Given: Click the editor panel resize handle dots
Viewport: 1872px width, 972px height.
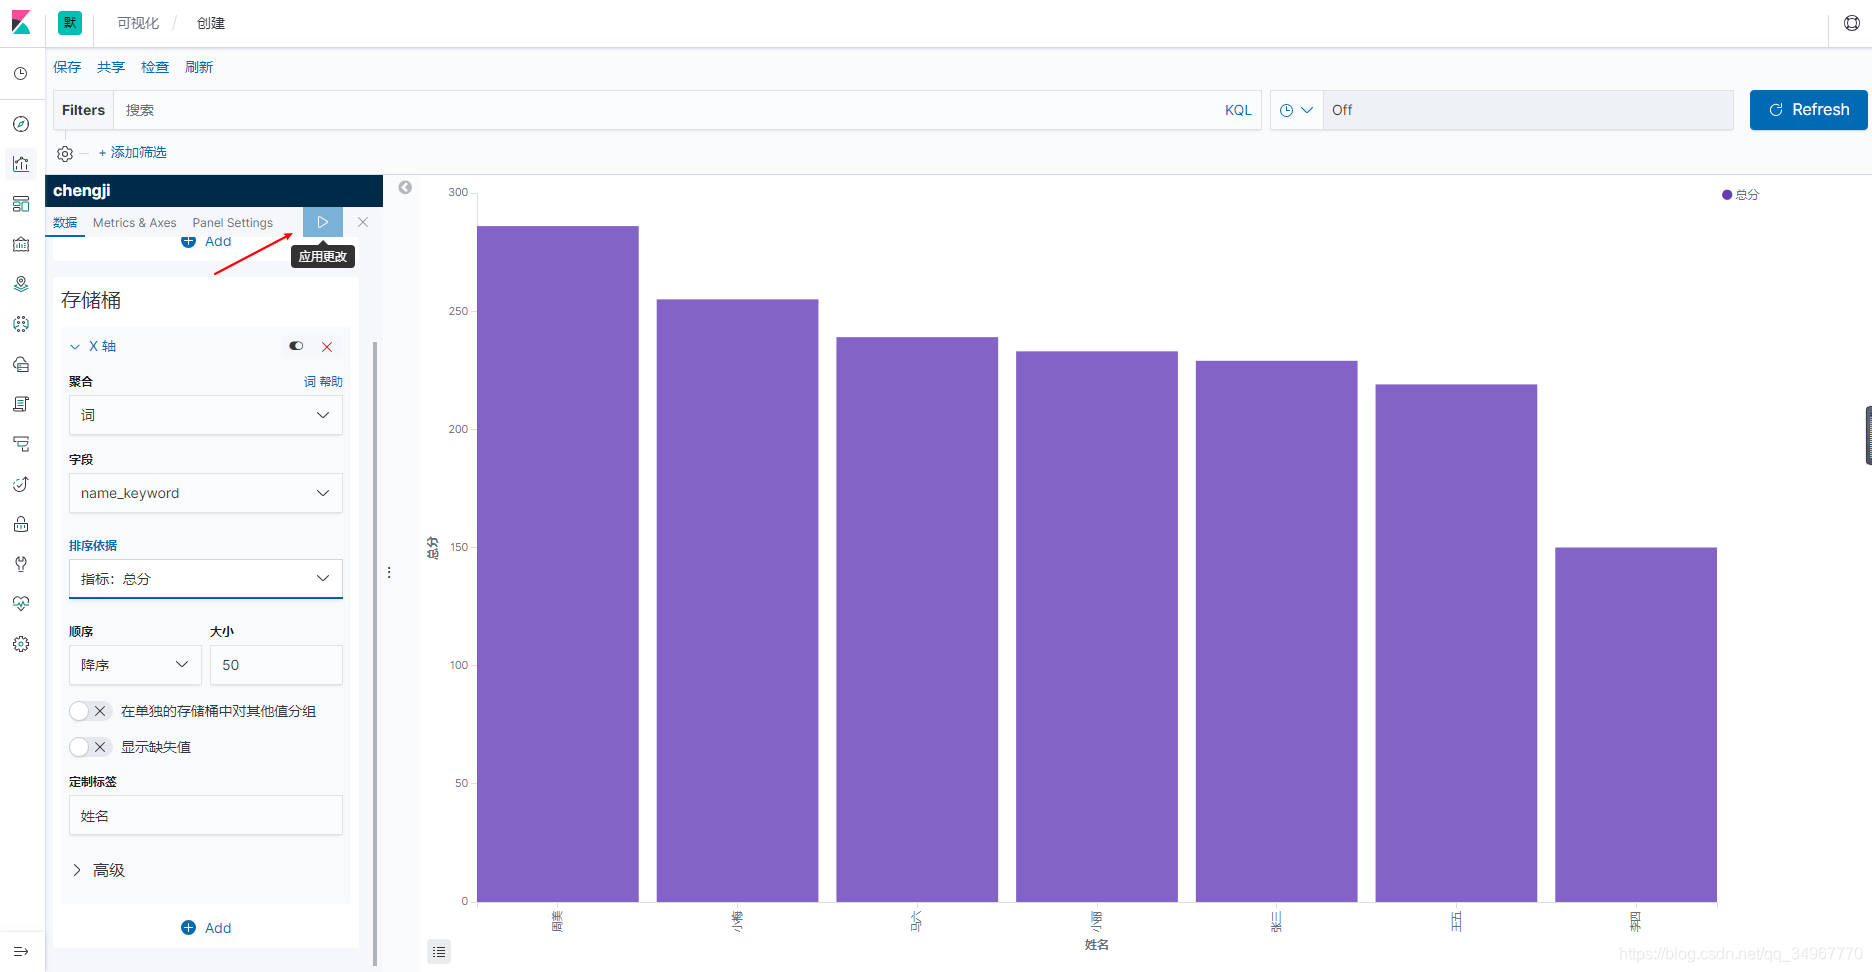Looking at the screenshot, I should tap(389, 573).
